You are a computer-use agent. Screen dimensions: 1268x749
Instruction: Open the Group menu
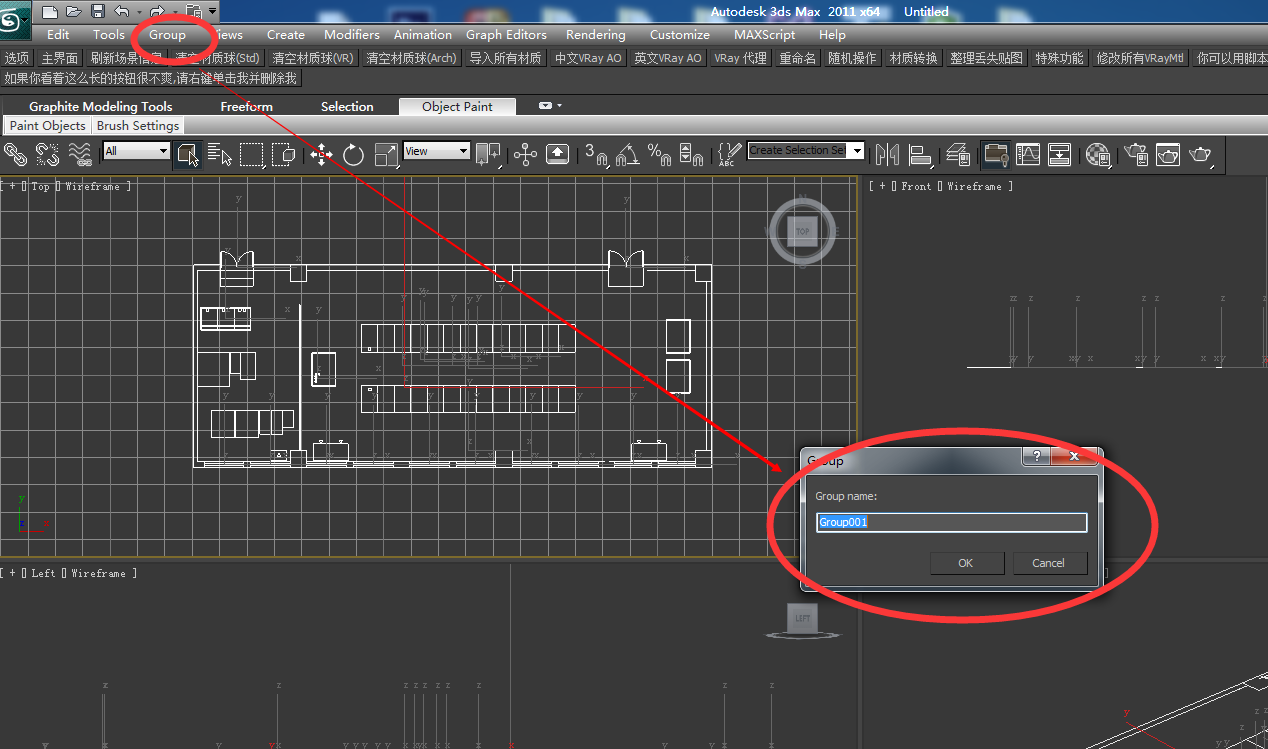click(167, 34)
